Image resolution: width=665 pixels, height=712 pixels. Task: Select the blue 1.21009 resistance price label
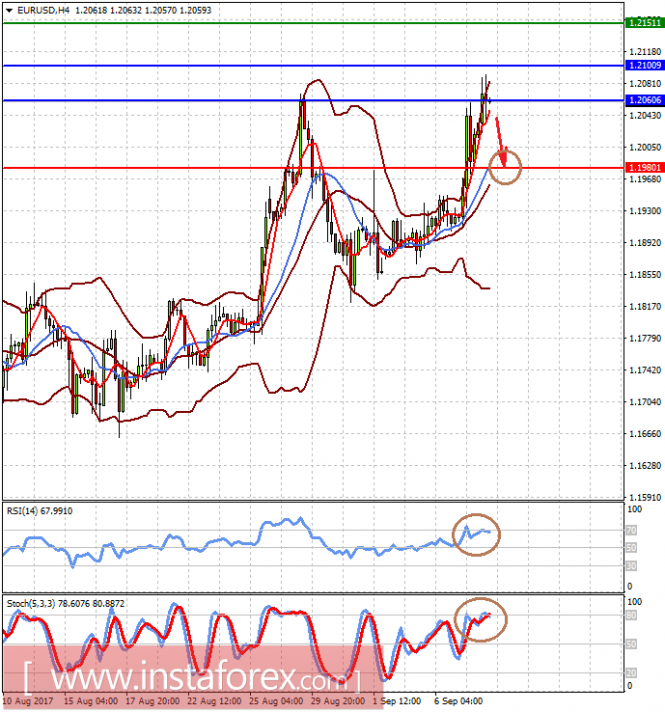(645, 65)
